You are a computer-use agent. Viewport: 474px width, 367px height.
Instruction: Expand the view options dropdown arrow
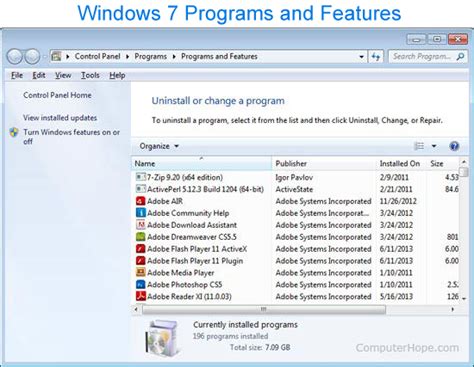tap(434, 146)
